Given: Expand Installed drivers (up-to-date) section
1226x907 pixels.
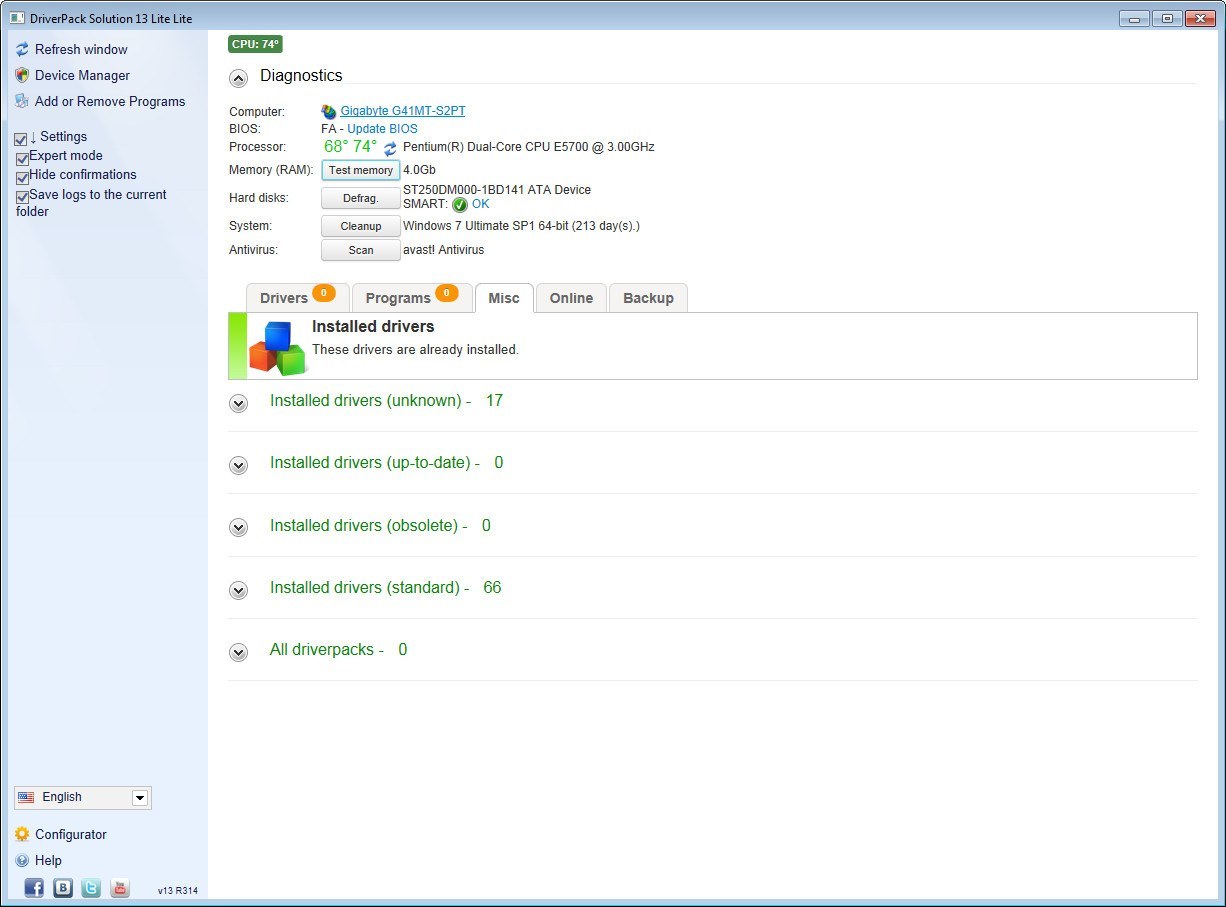Looking at the screenshot, I should point(238,465).
